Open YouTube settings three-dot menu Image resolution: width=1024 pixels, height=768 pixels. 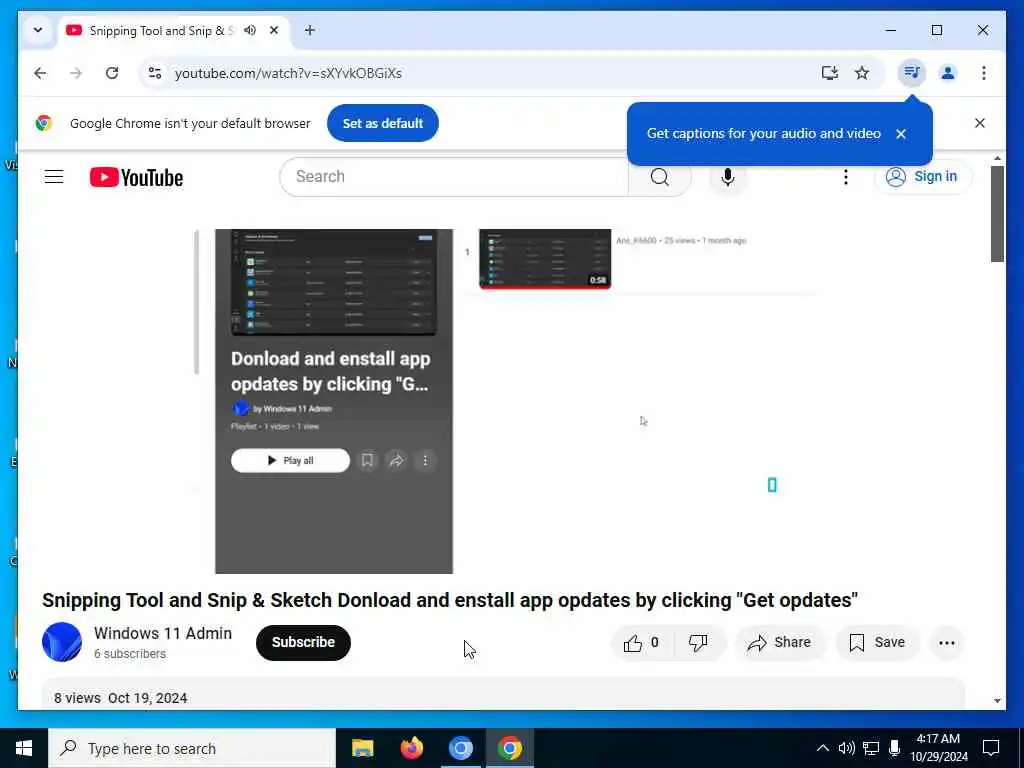[846, 177]
